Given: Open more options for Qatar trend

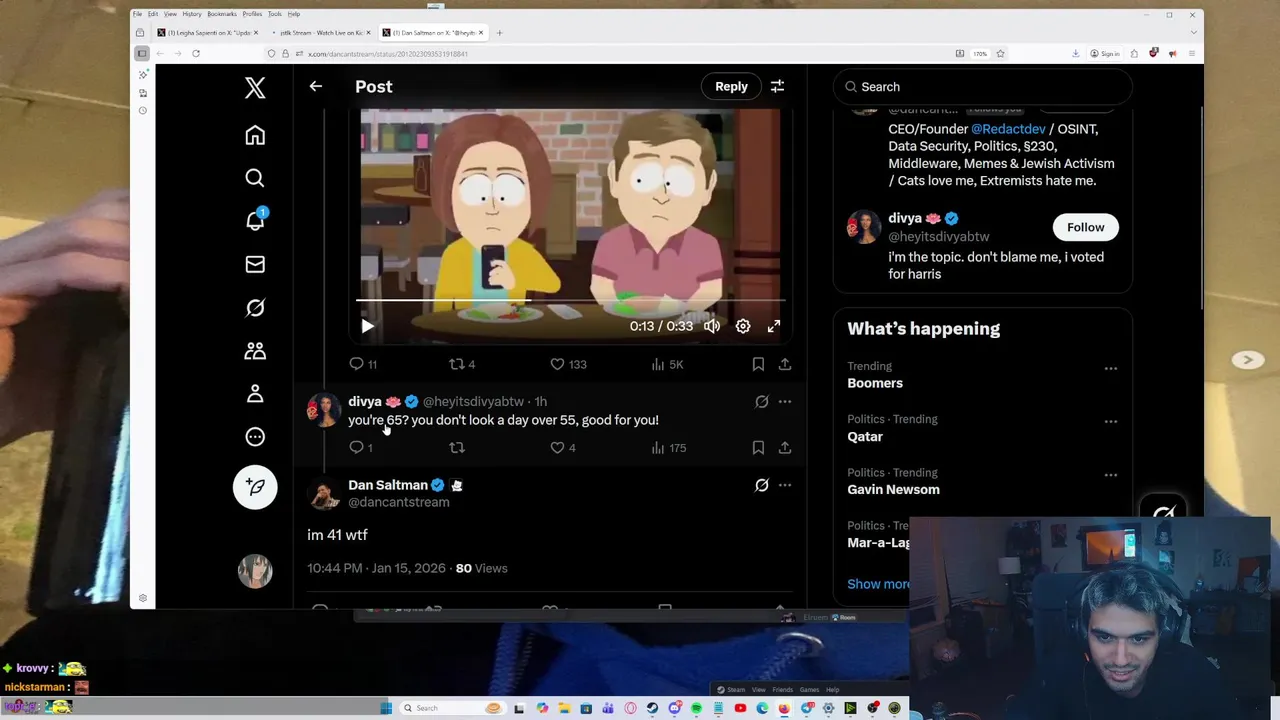Looking at the screenshot, I should 1110,421.
